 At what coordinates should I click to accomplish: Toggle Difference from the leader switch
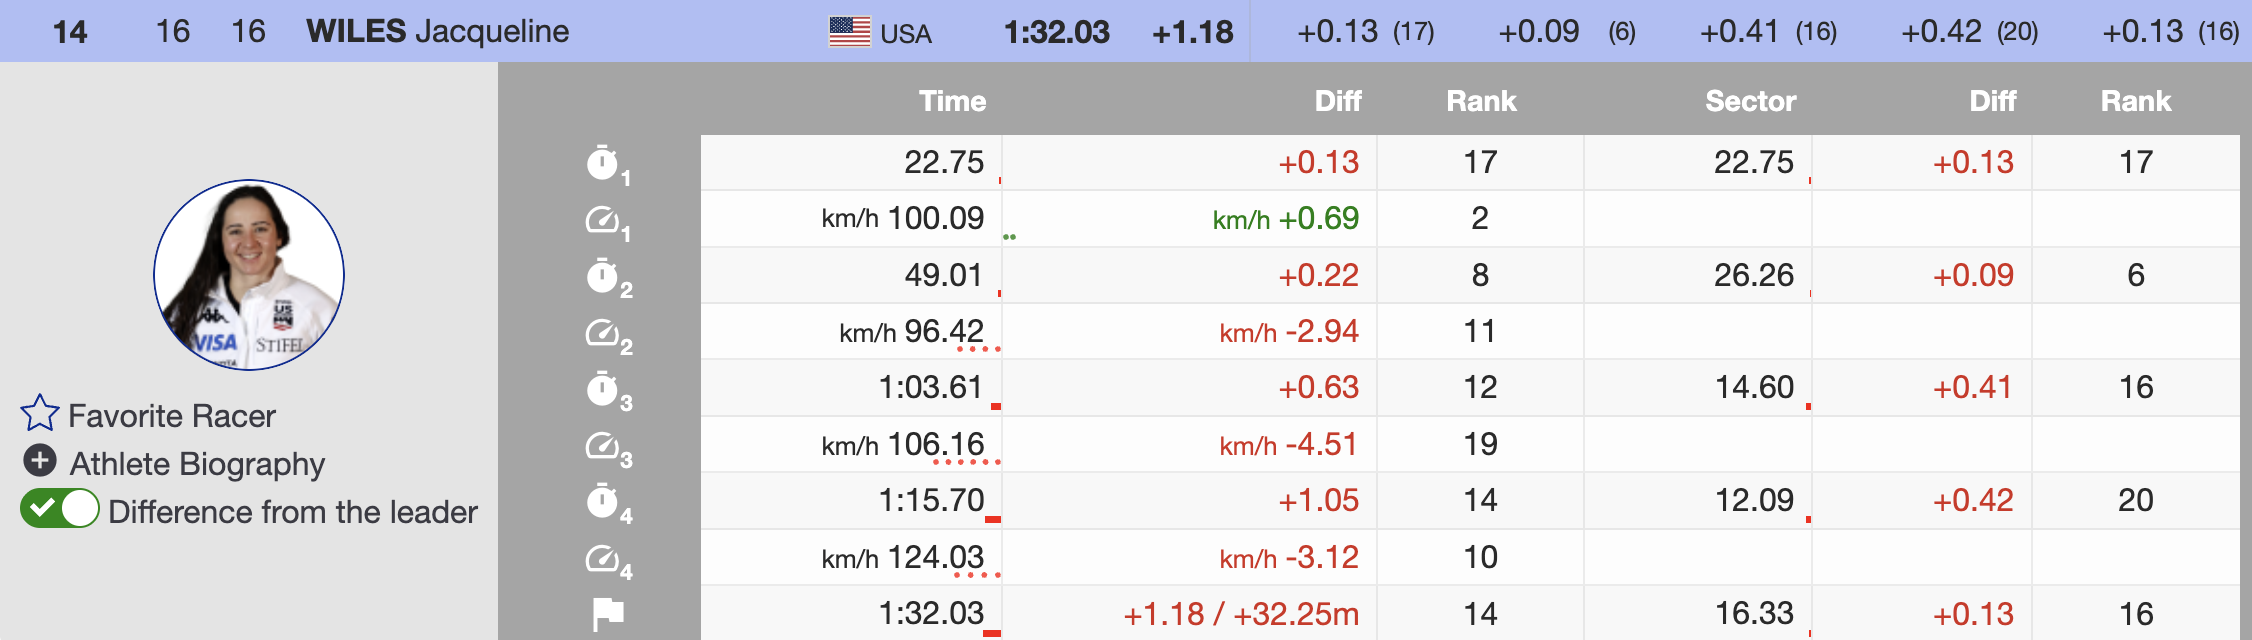coord(60,509)
